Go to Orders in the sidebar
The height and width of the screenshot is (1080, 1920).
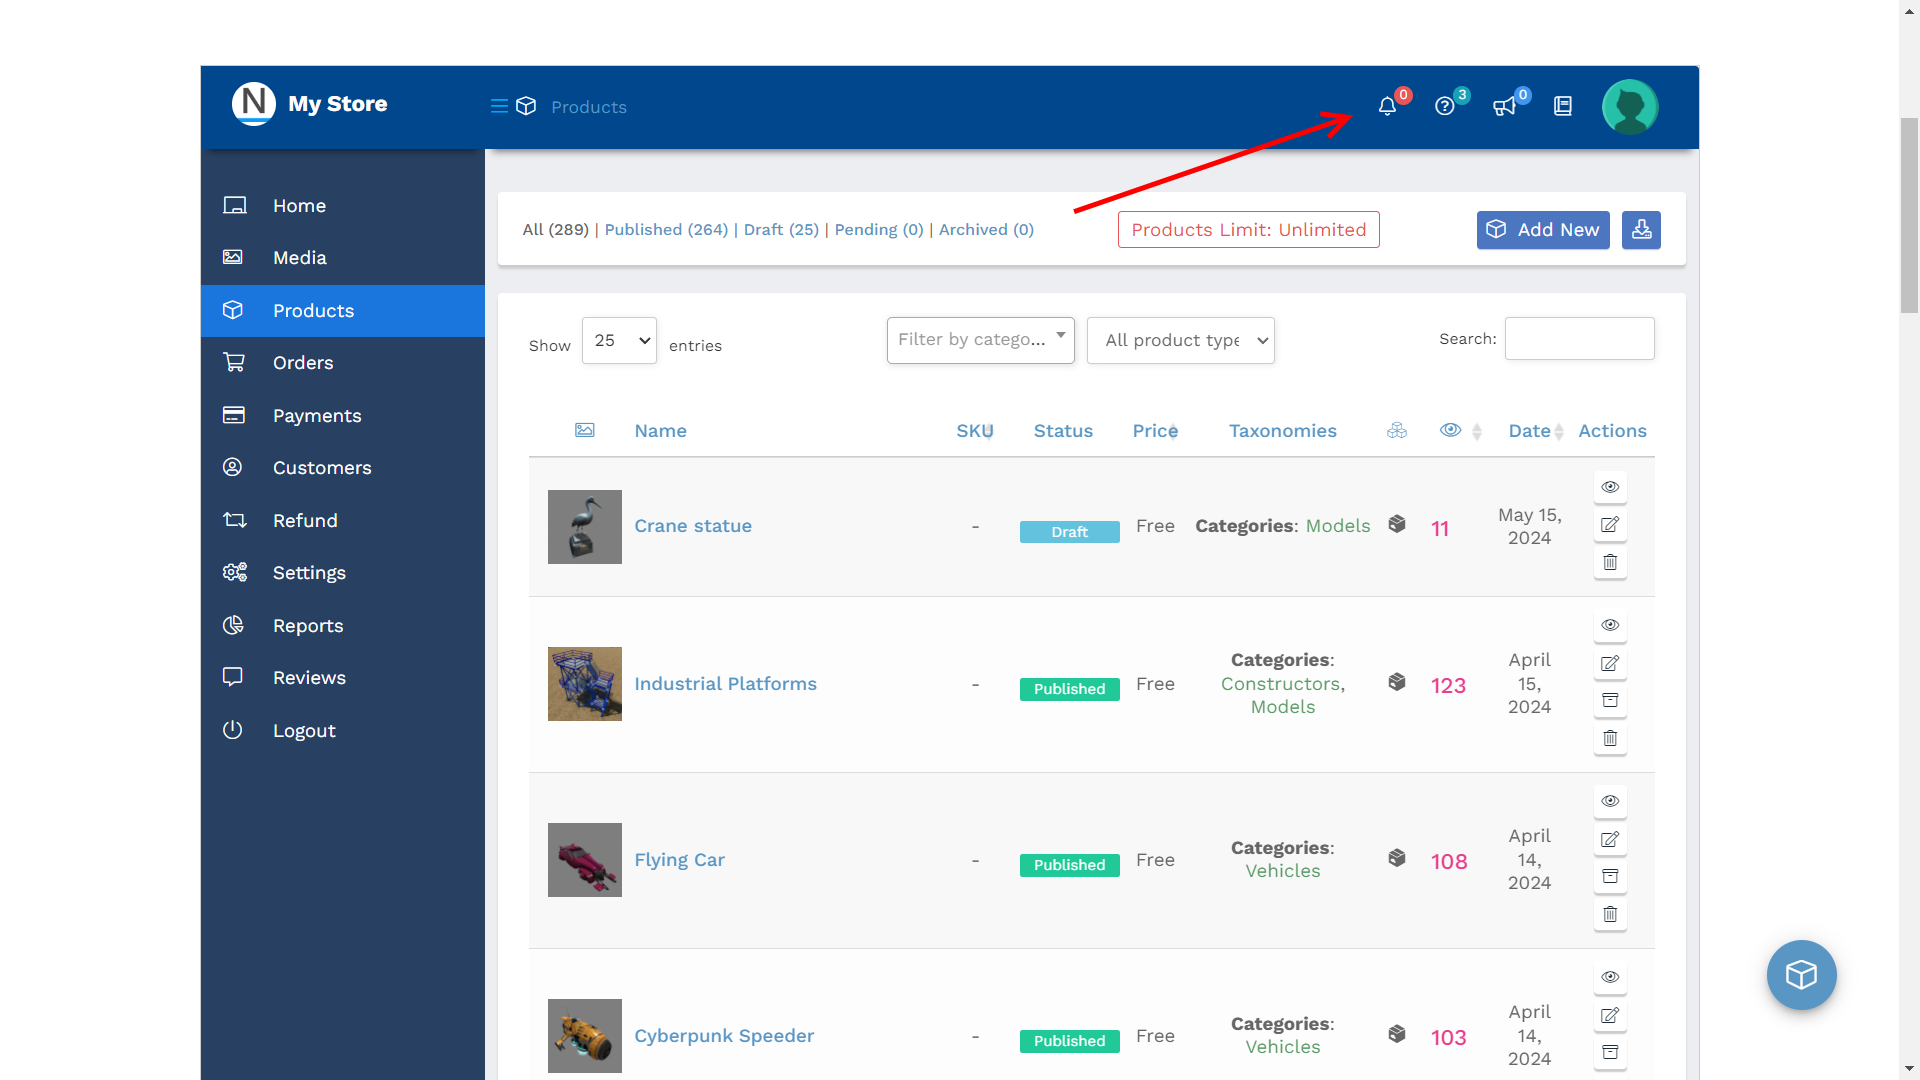pyautogui.click(x=303, y=363)
